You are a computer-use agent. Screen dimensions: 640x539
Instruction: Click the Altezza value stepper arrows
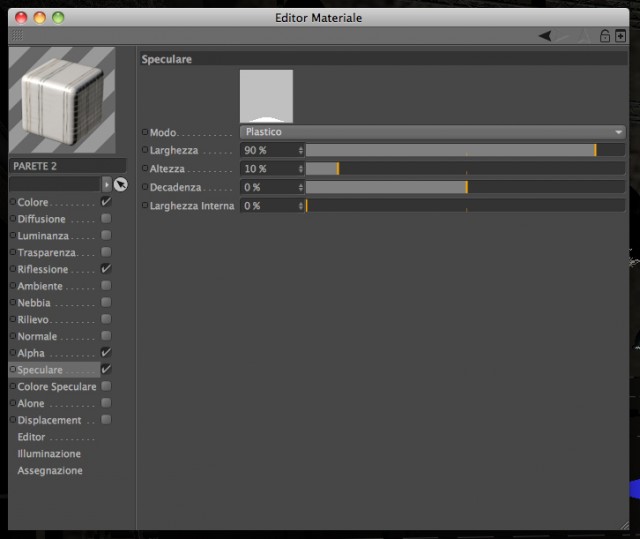301,169
